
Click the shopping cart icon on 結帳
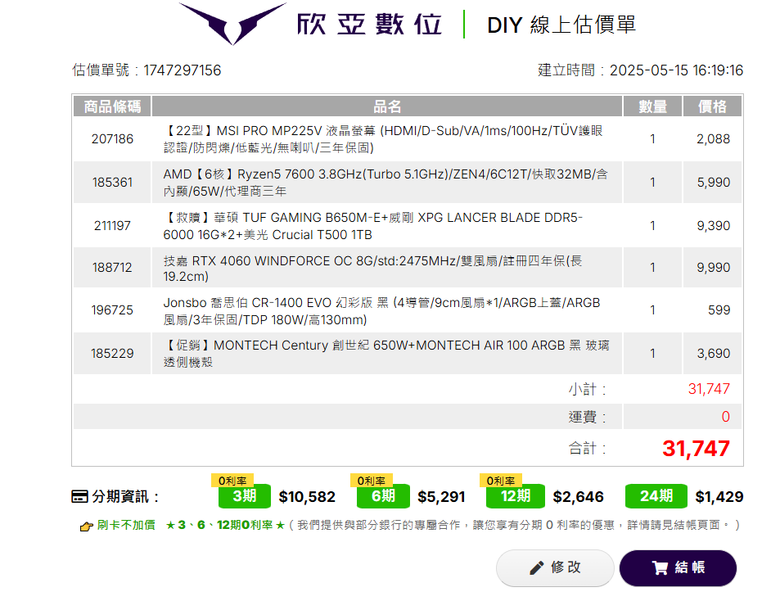pyautogui.click(x=660, y=568)
